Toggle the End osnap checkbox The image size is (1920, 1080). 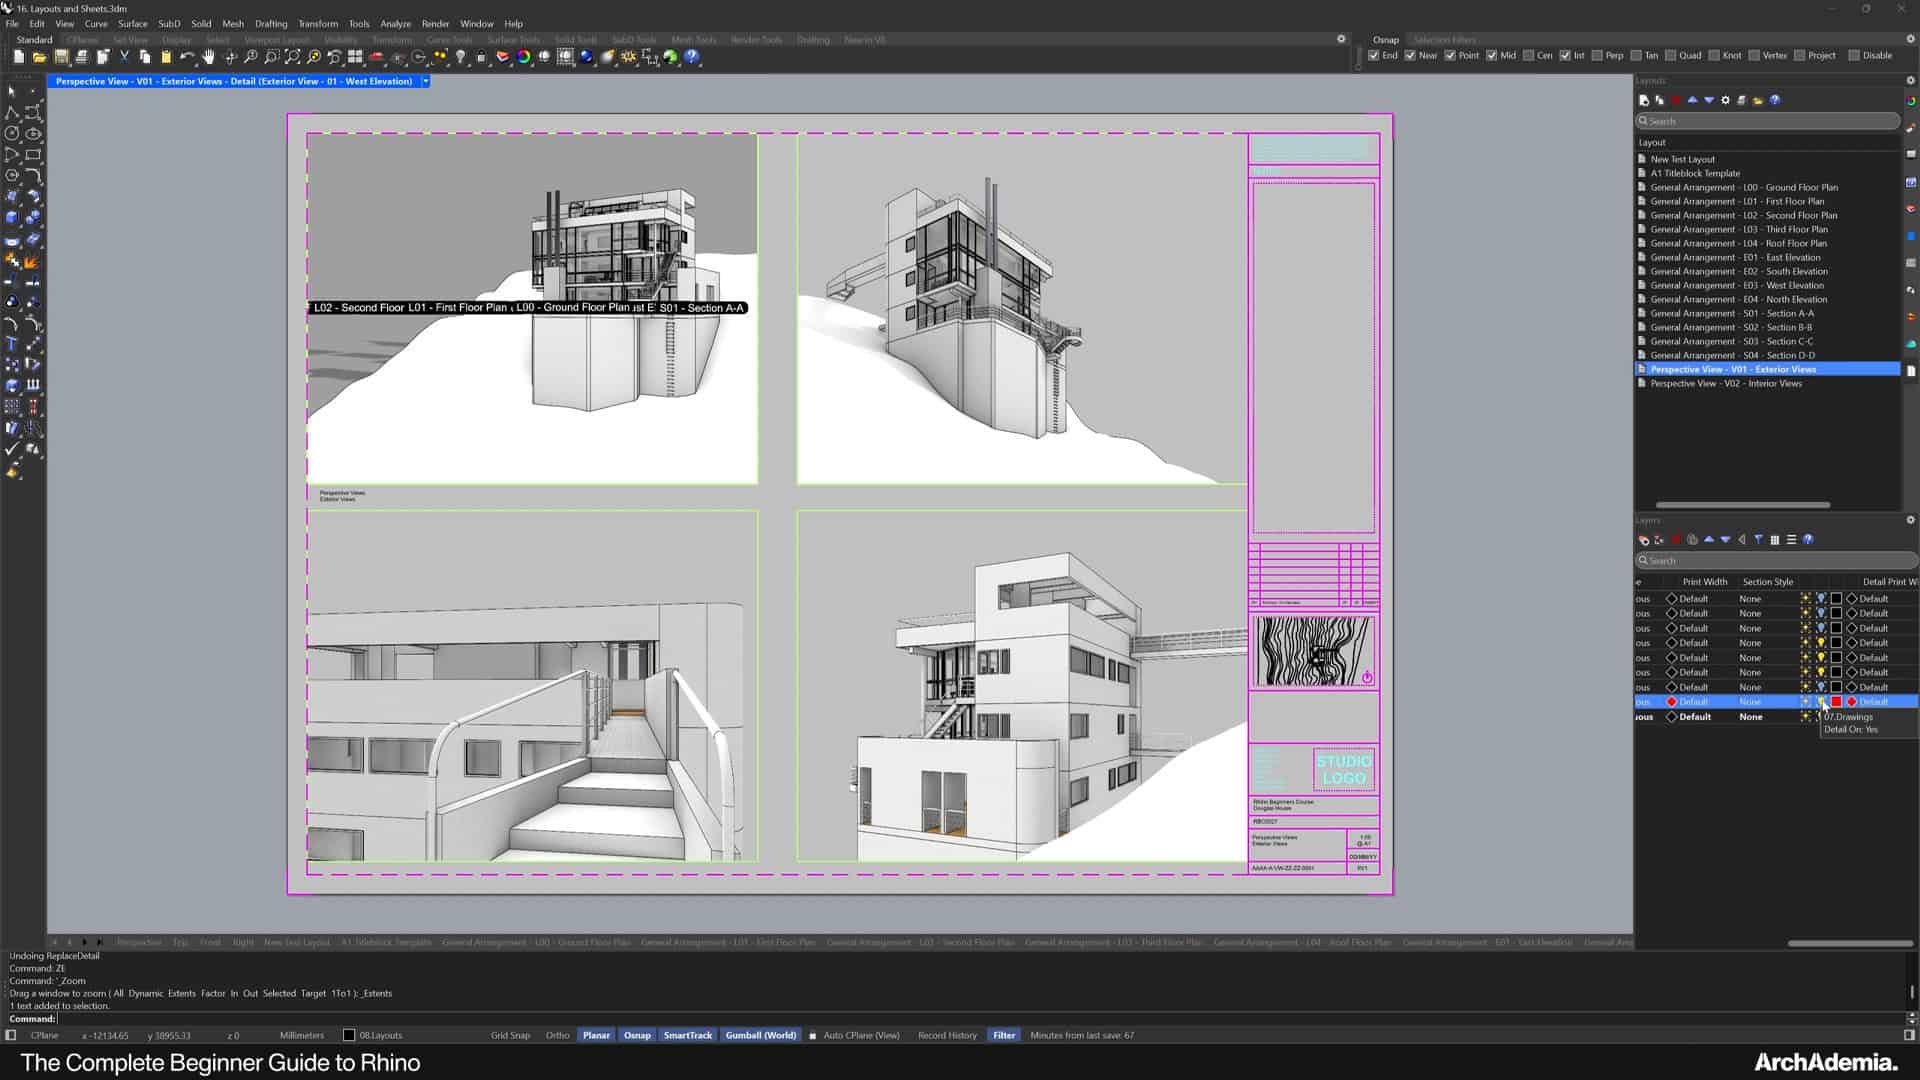pos(1374,55)
